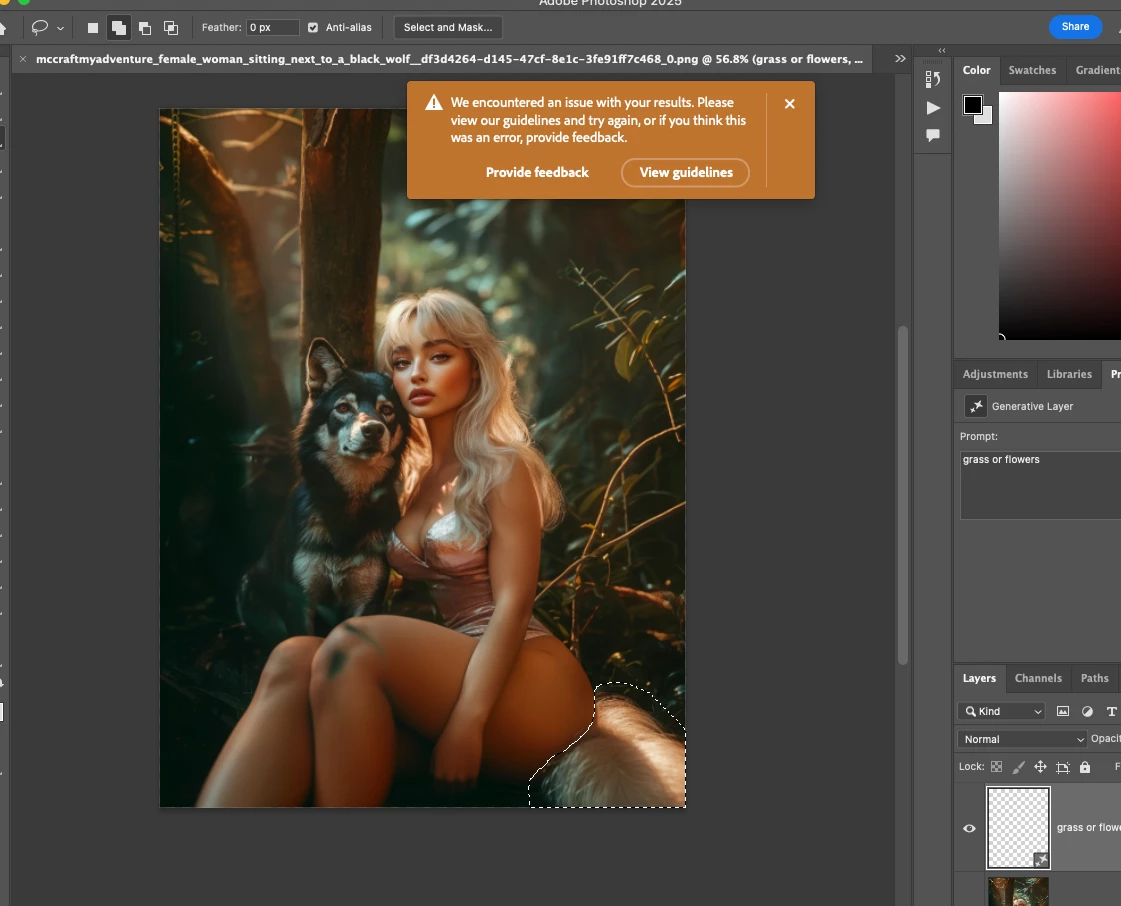1121x906 pixels.
Task: Click the adjustment layer filter icon
Action: [1087, 711]
